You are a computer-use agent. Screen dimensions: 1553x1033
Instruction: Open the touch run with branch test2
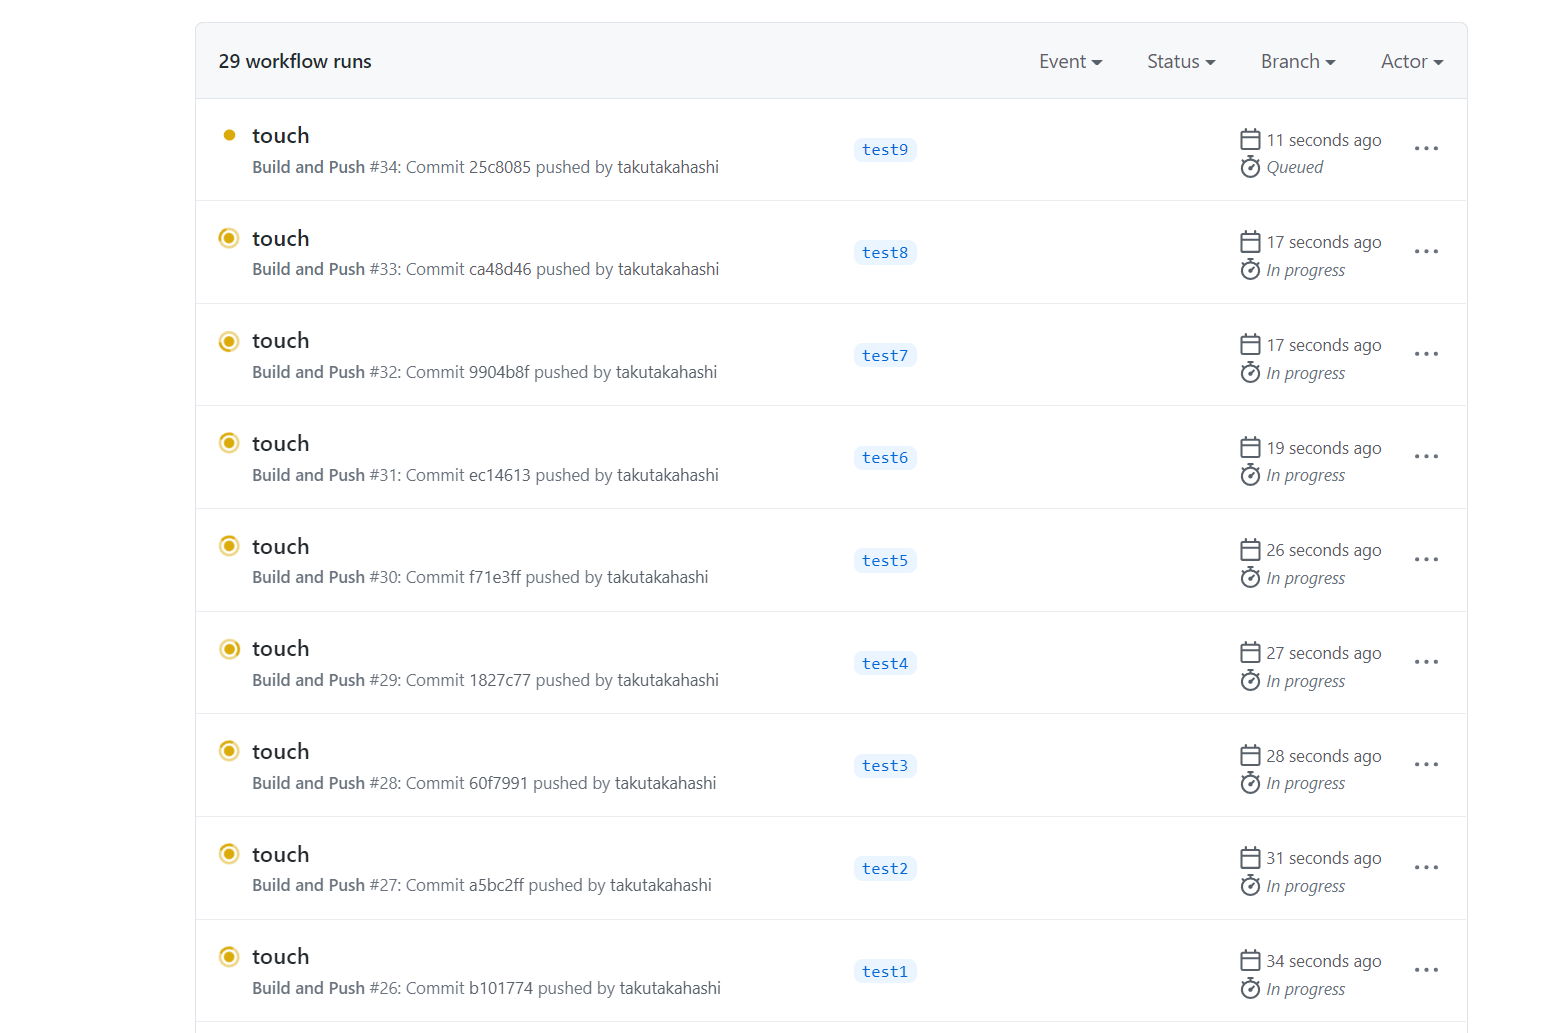tap(280, 855)
